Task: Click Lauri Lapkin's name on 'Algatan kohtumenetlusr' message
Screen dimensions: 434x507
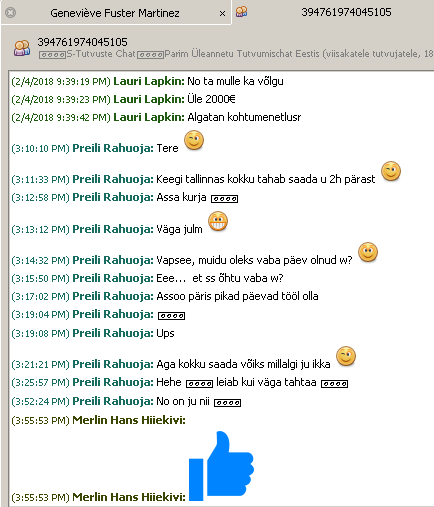Action: coord(149,117)
